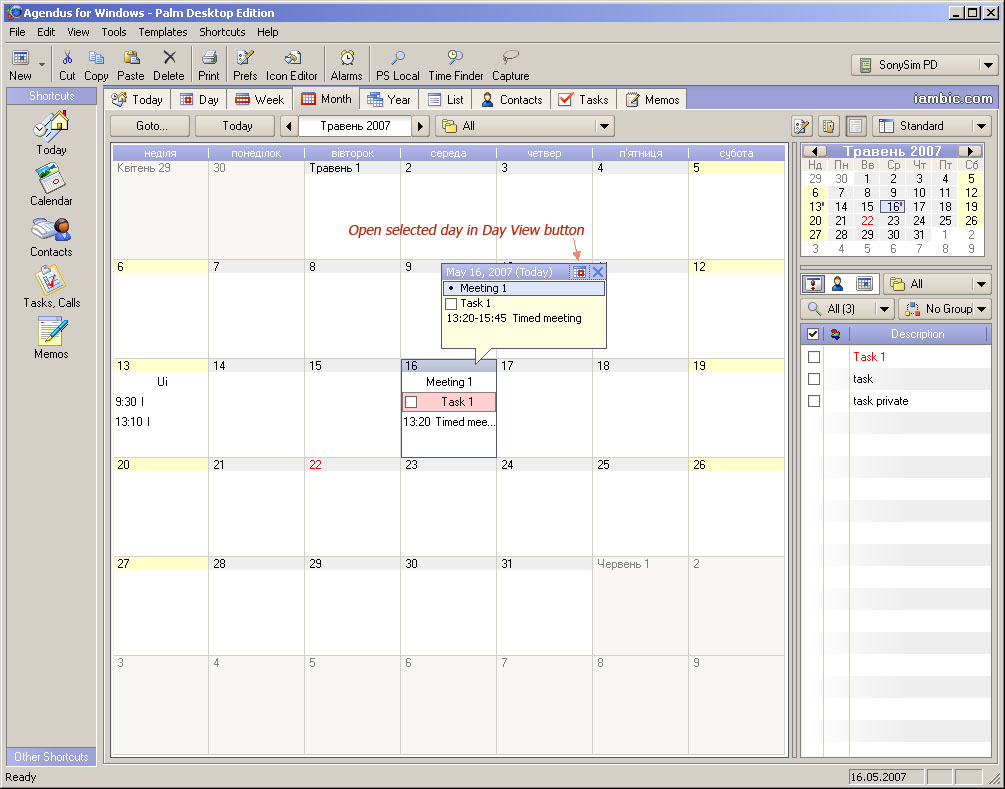Click the Травень 2007 month field
Screen dimensions: 1005x789
[355, 126]
